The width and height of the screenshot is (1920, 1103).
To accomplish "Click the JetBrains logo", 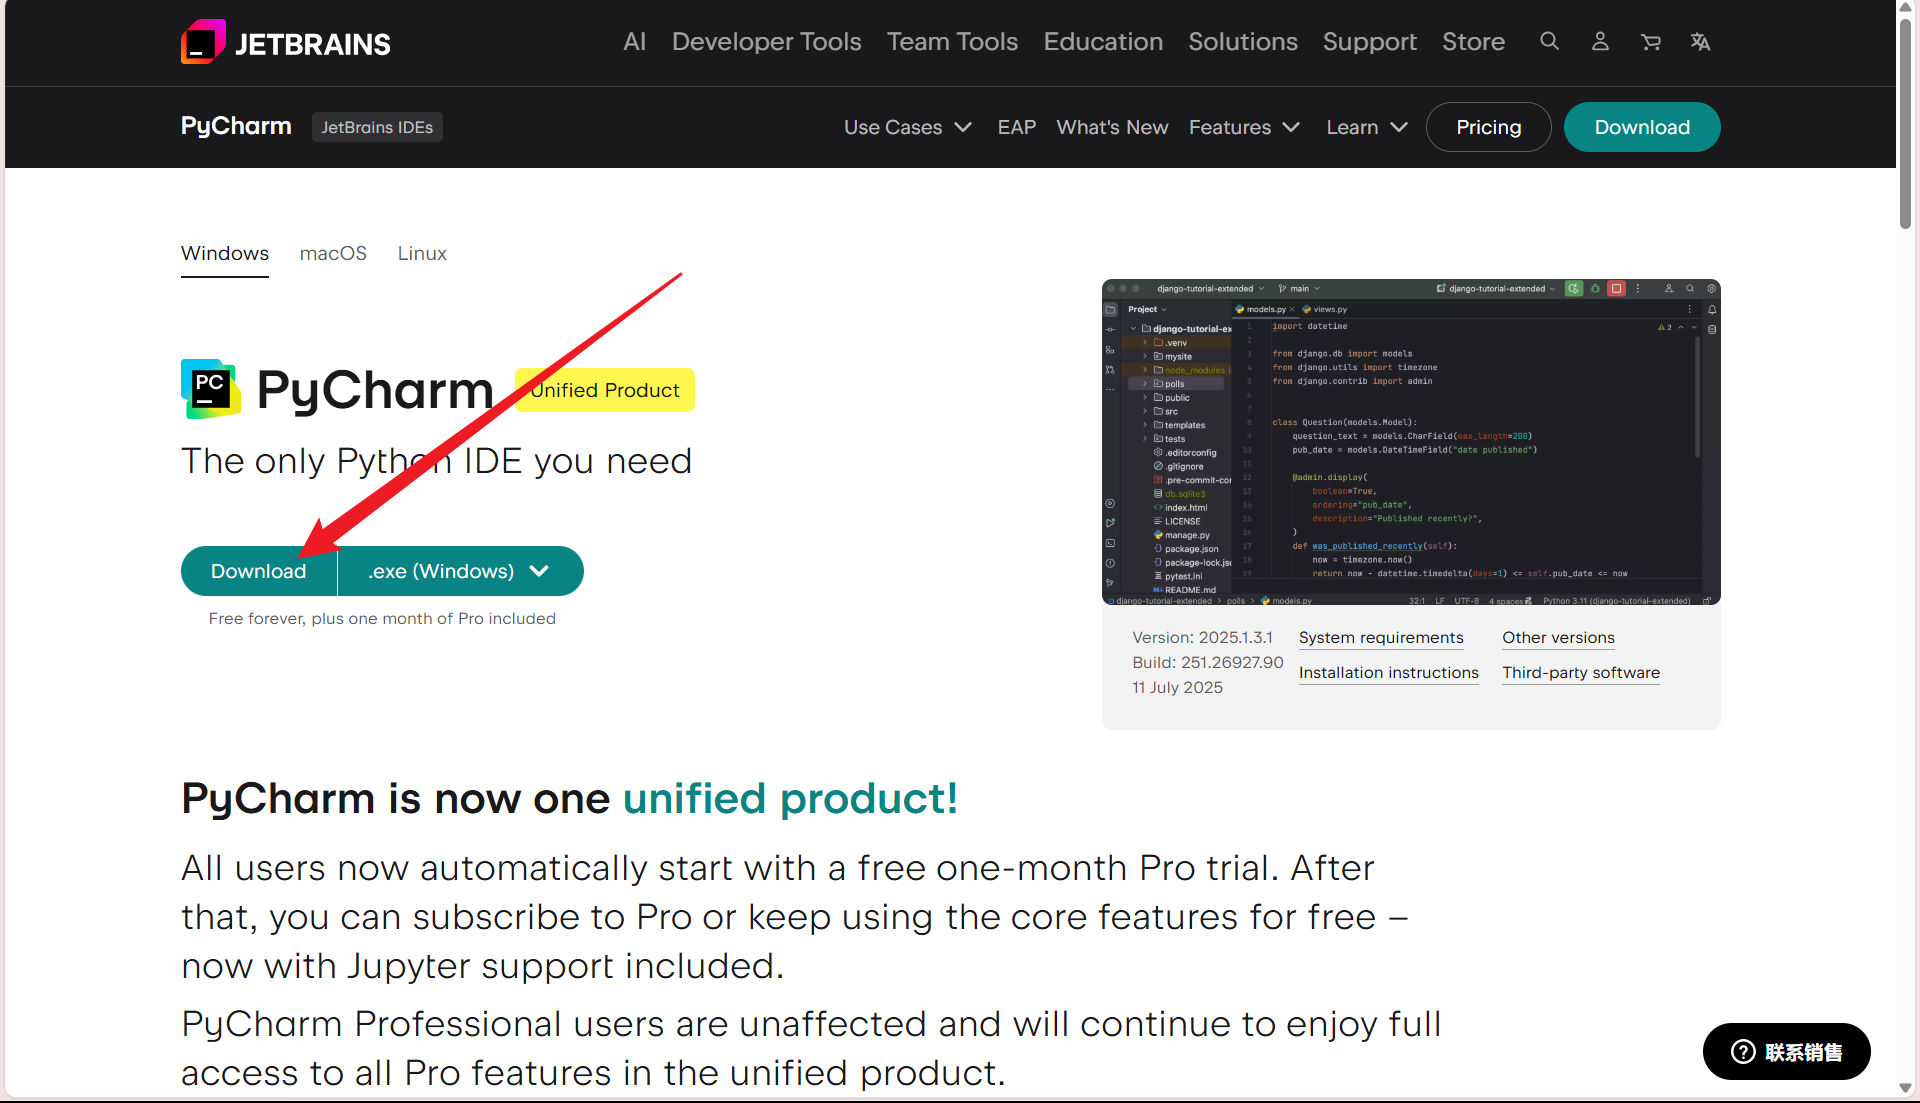I will (x=286, y=42).
